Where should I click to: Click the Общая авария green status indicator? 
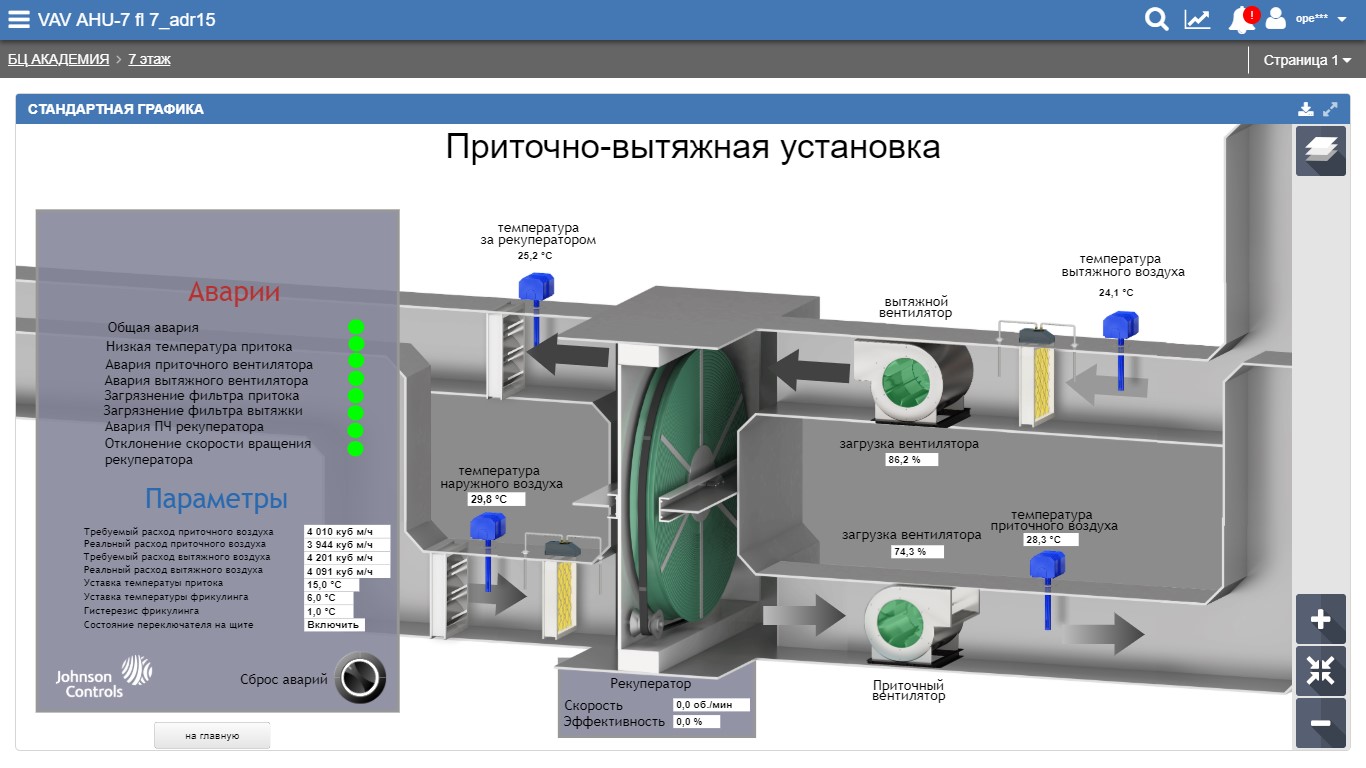click(356, 327)
